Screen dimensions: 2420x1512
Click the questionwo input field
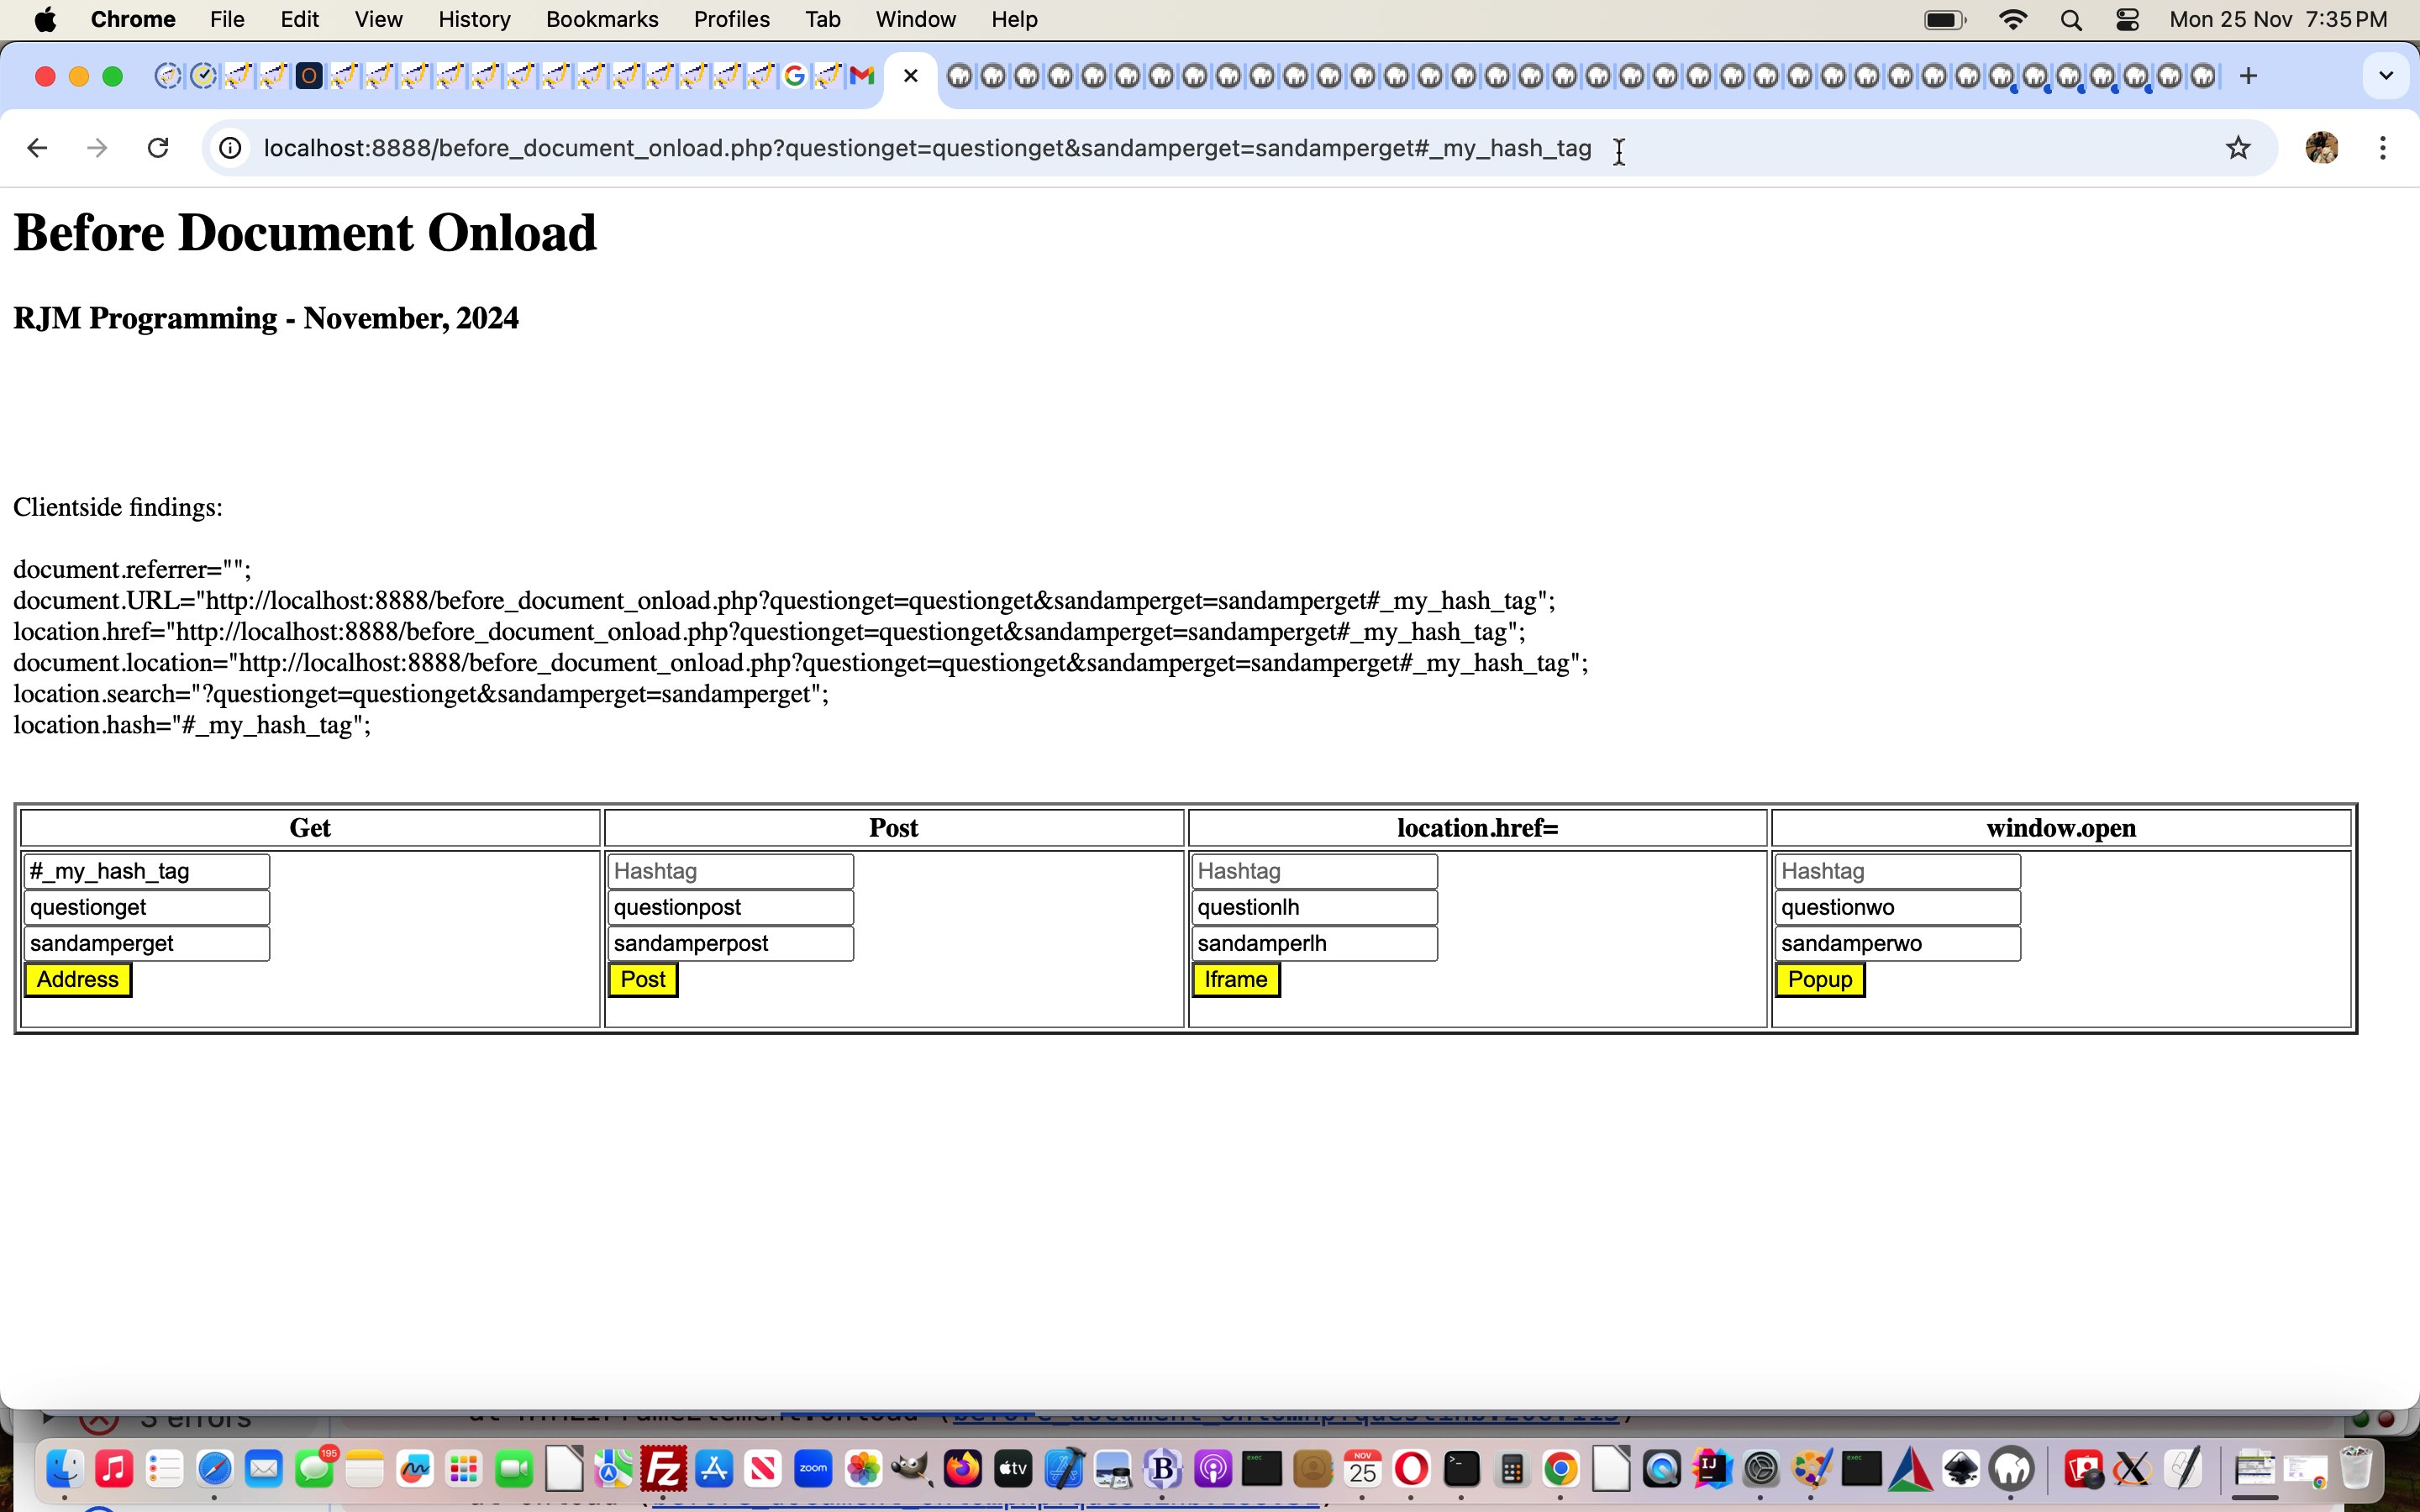[x=1898, y=907]
